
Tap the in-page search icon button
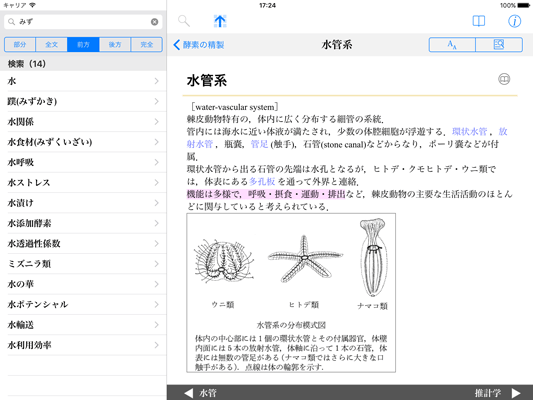(499, 45)
